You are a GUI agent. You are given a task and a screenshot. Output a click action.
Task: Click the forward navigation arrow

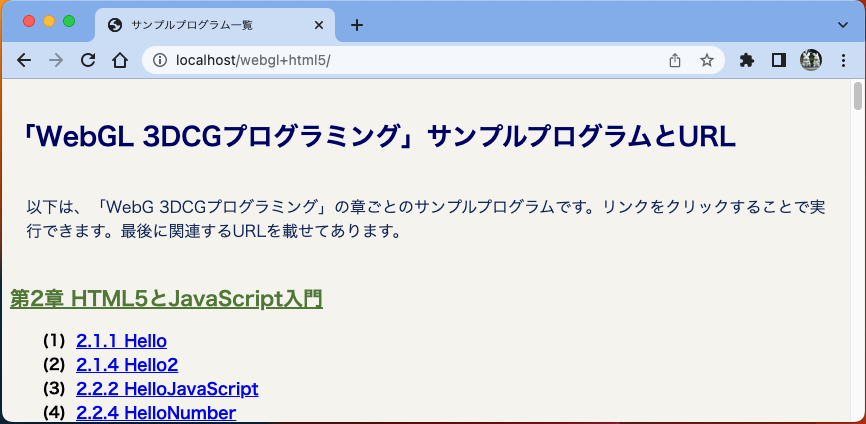(x=56, y=60)
